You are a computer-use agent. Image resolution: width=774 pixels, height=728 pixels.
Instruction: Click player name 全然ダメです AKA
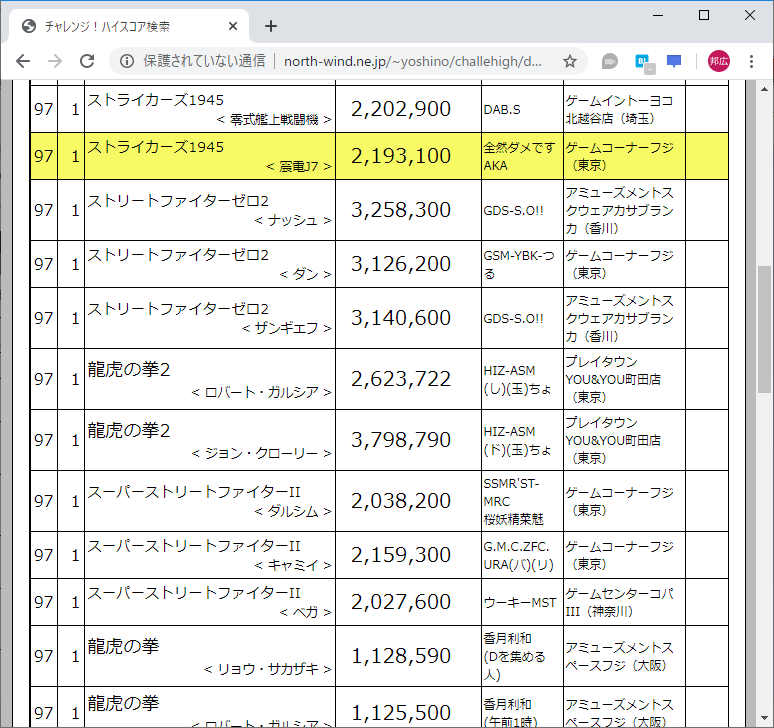tap(519, 156)
